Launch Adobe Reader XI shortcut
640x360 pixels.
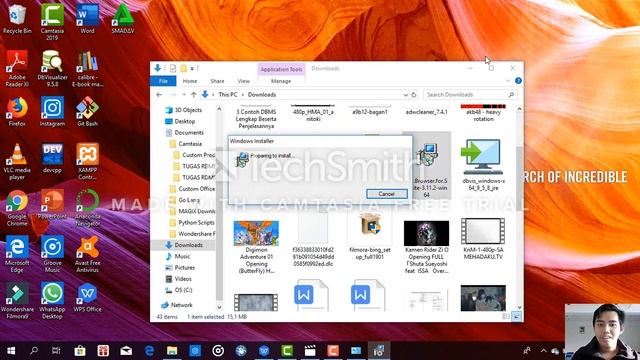[17, 69]
